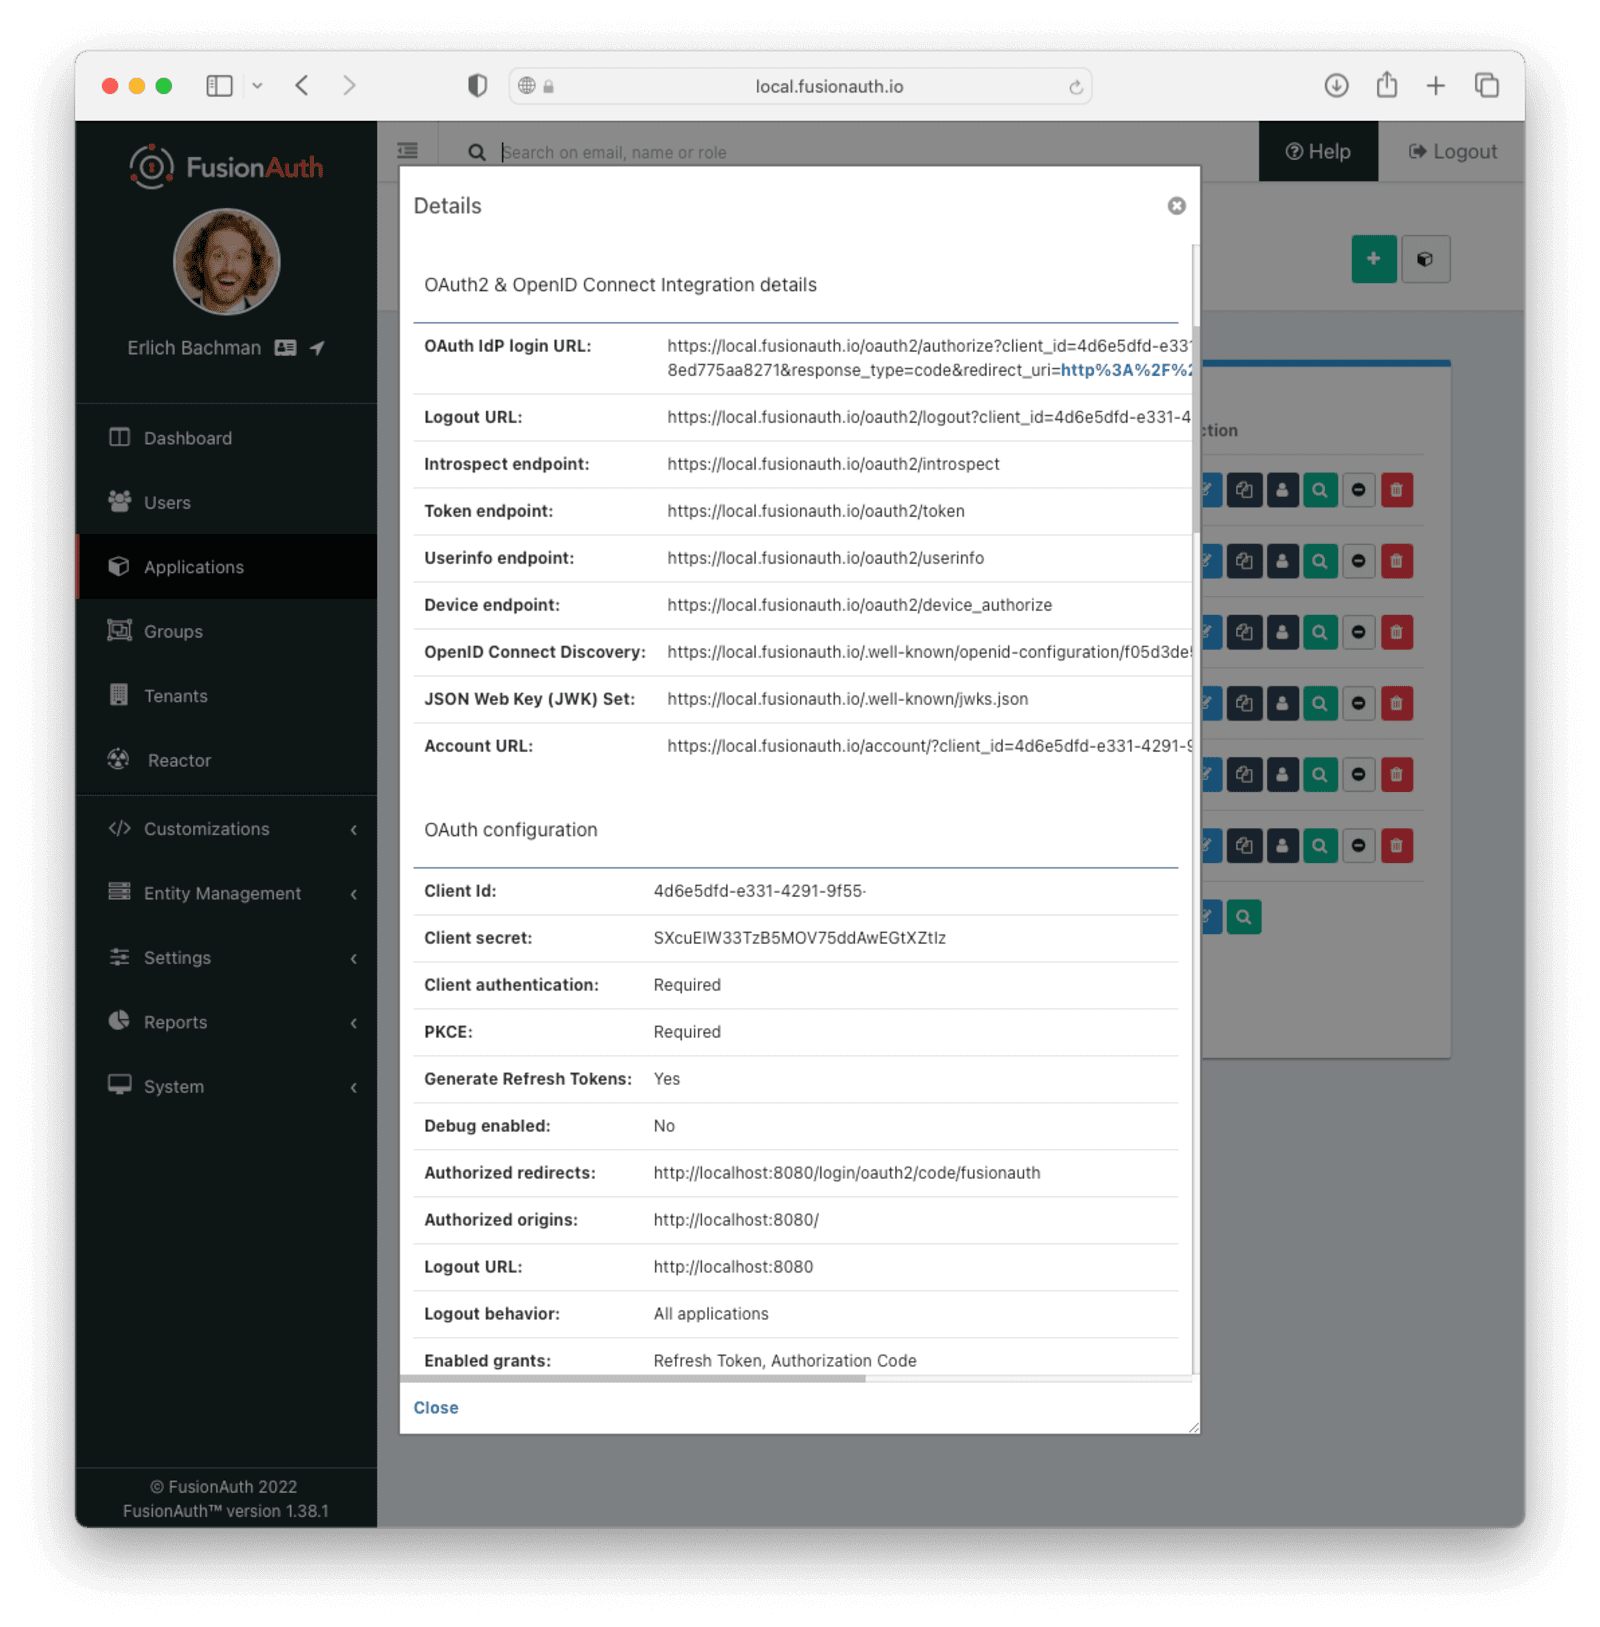View the first application with green magnifier icon
This screenshot has width=1600, height=1627.
point(1320,490)
